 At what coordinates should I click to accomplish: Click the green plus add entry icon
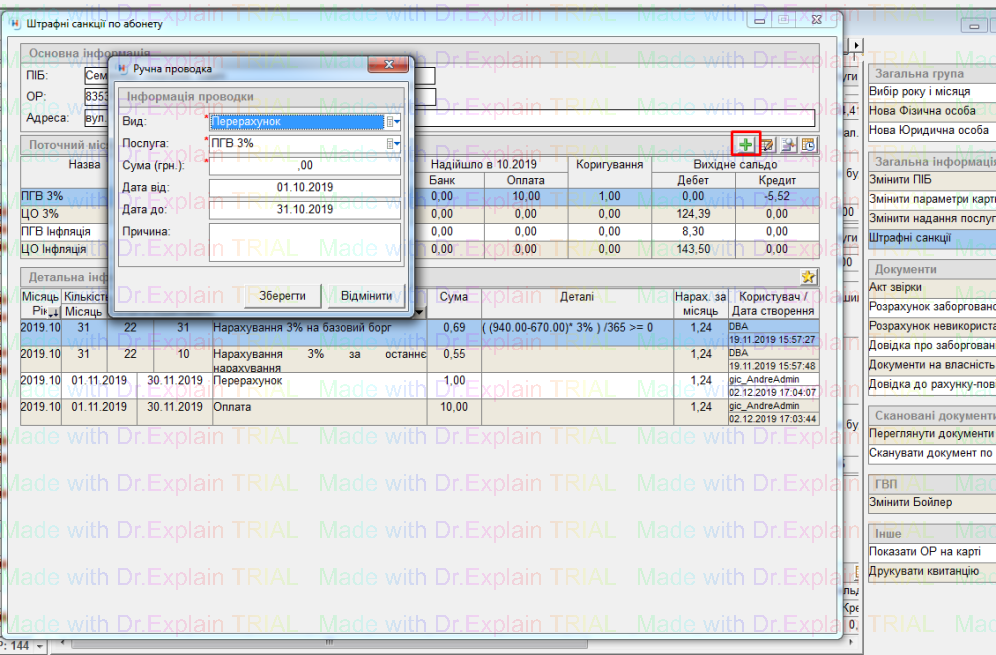[746, 145]
